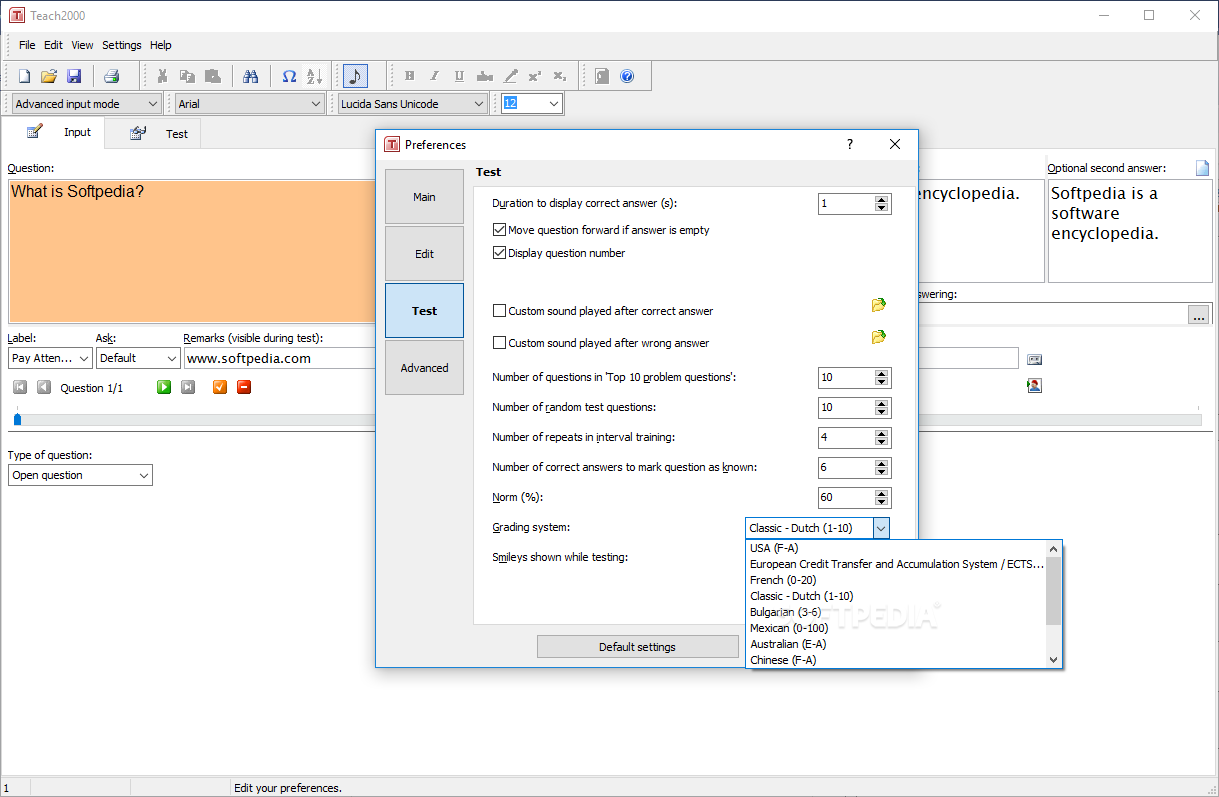This screenshot has height=797, width=1219.
Task: Click the green next question arrow
Action: click(x=164, y=387)
